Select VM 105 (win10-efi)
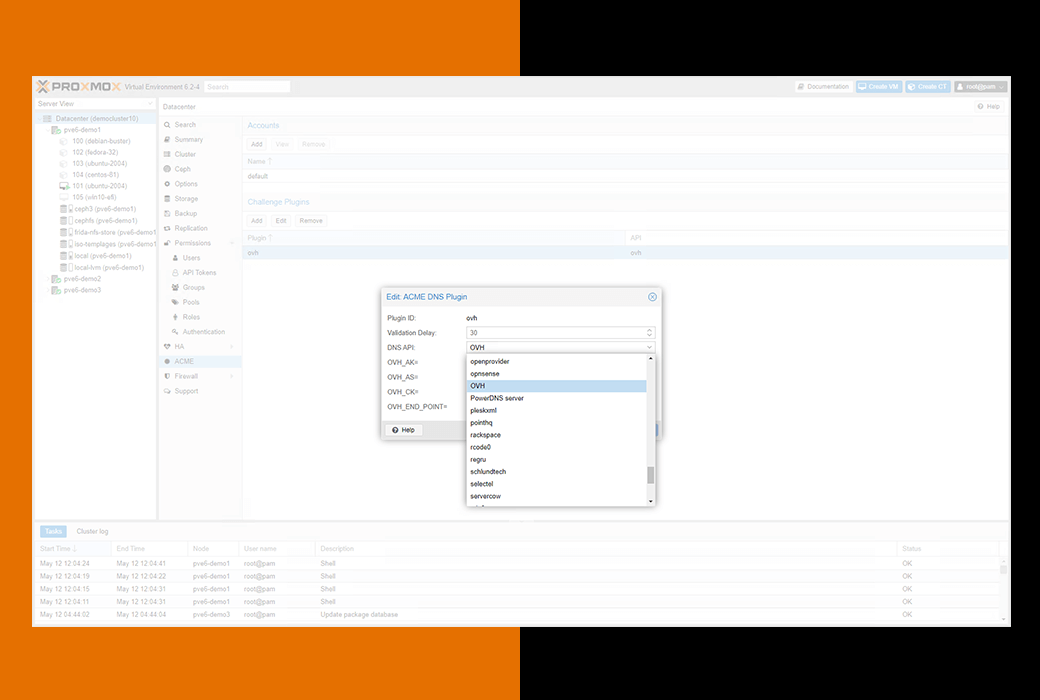1040x700 pixels. pyautogui.click(x=94, y=198)
